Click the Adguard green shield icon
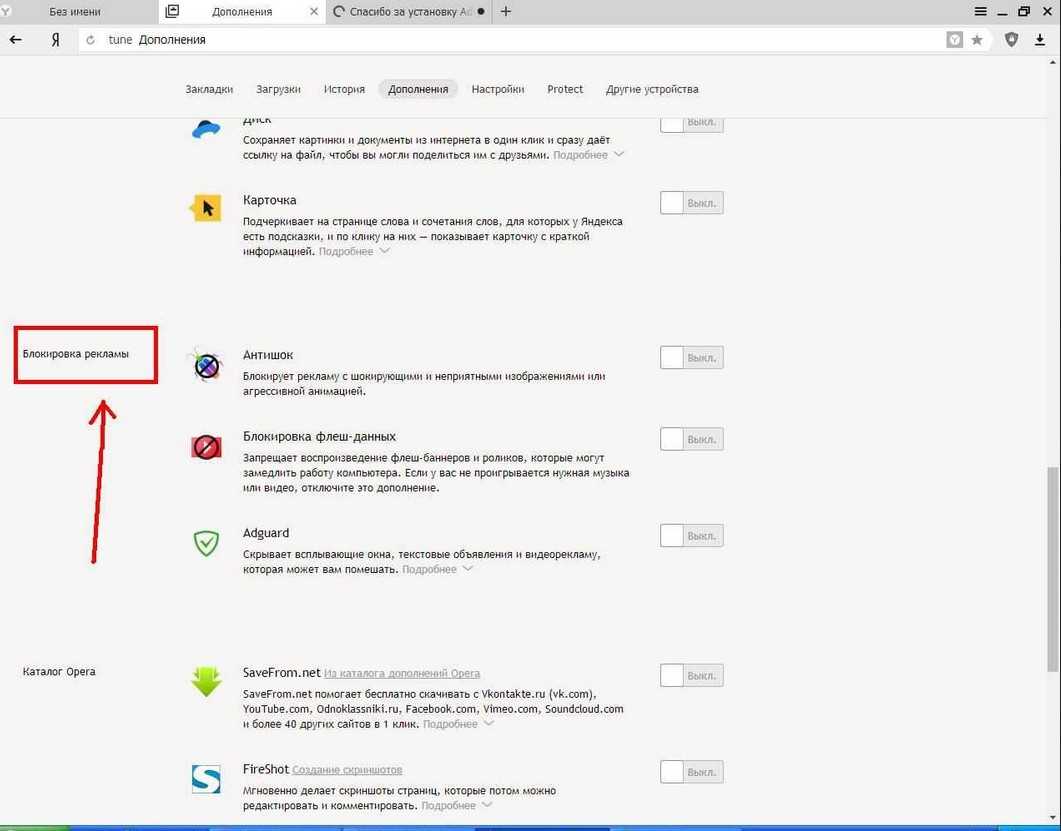1061x831 pixels. pos(206,543)
